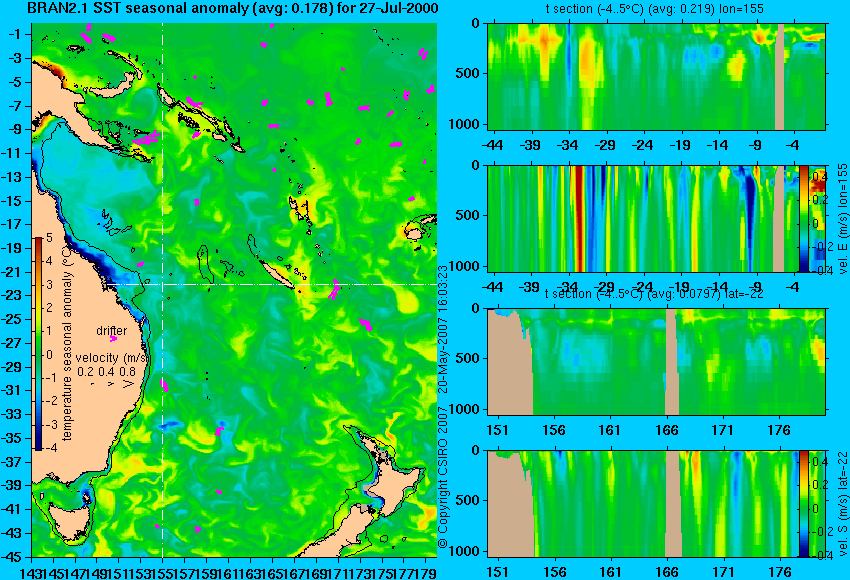Click the '5' tick on the temperature color bar
The width and height of the screenshot is (850, 580).
pyautogui.click(x=49, y=237)
